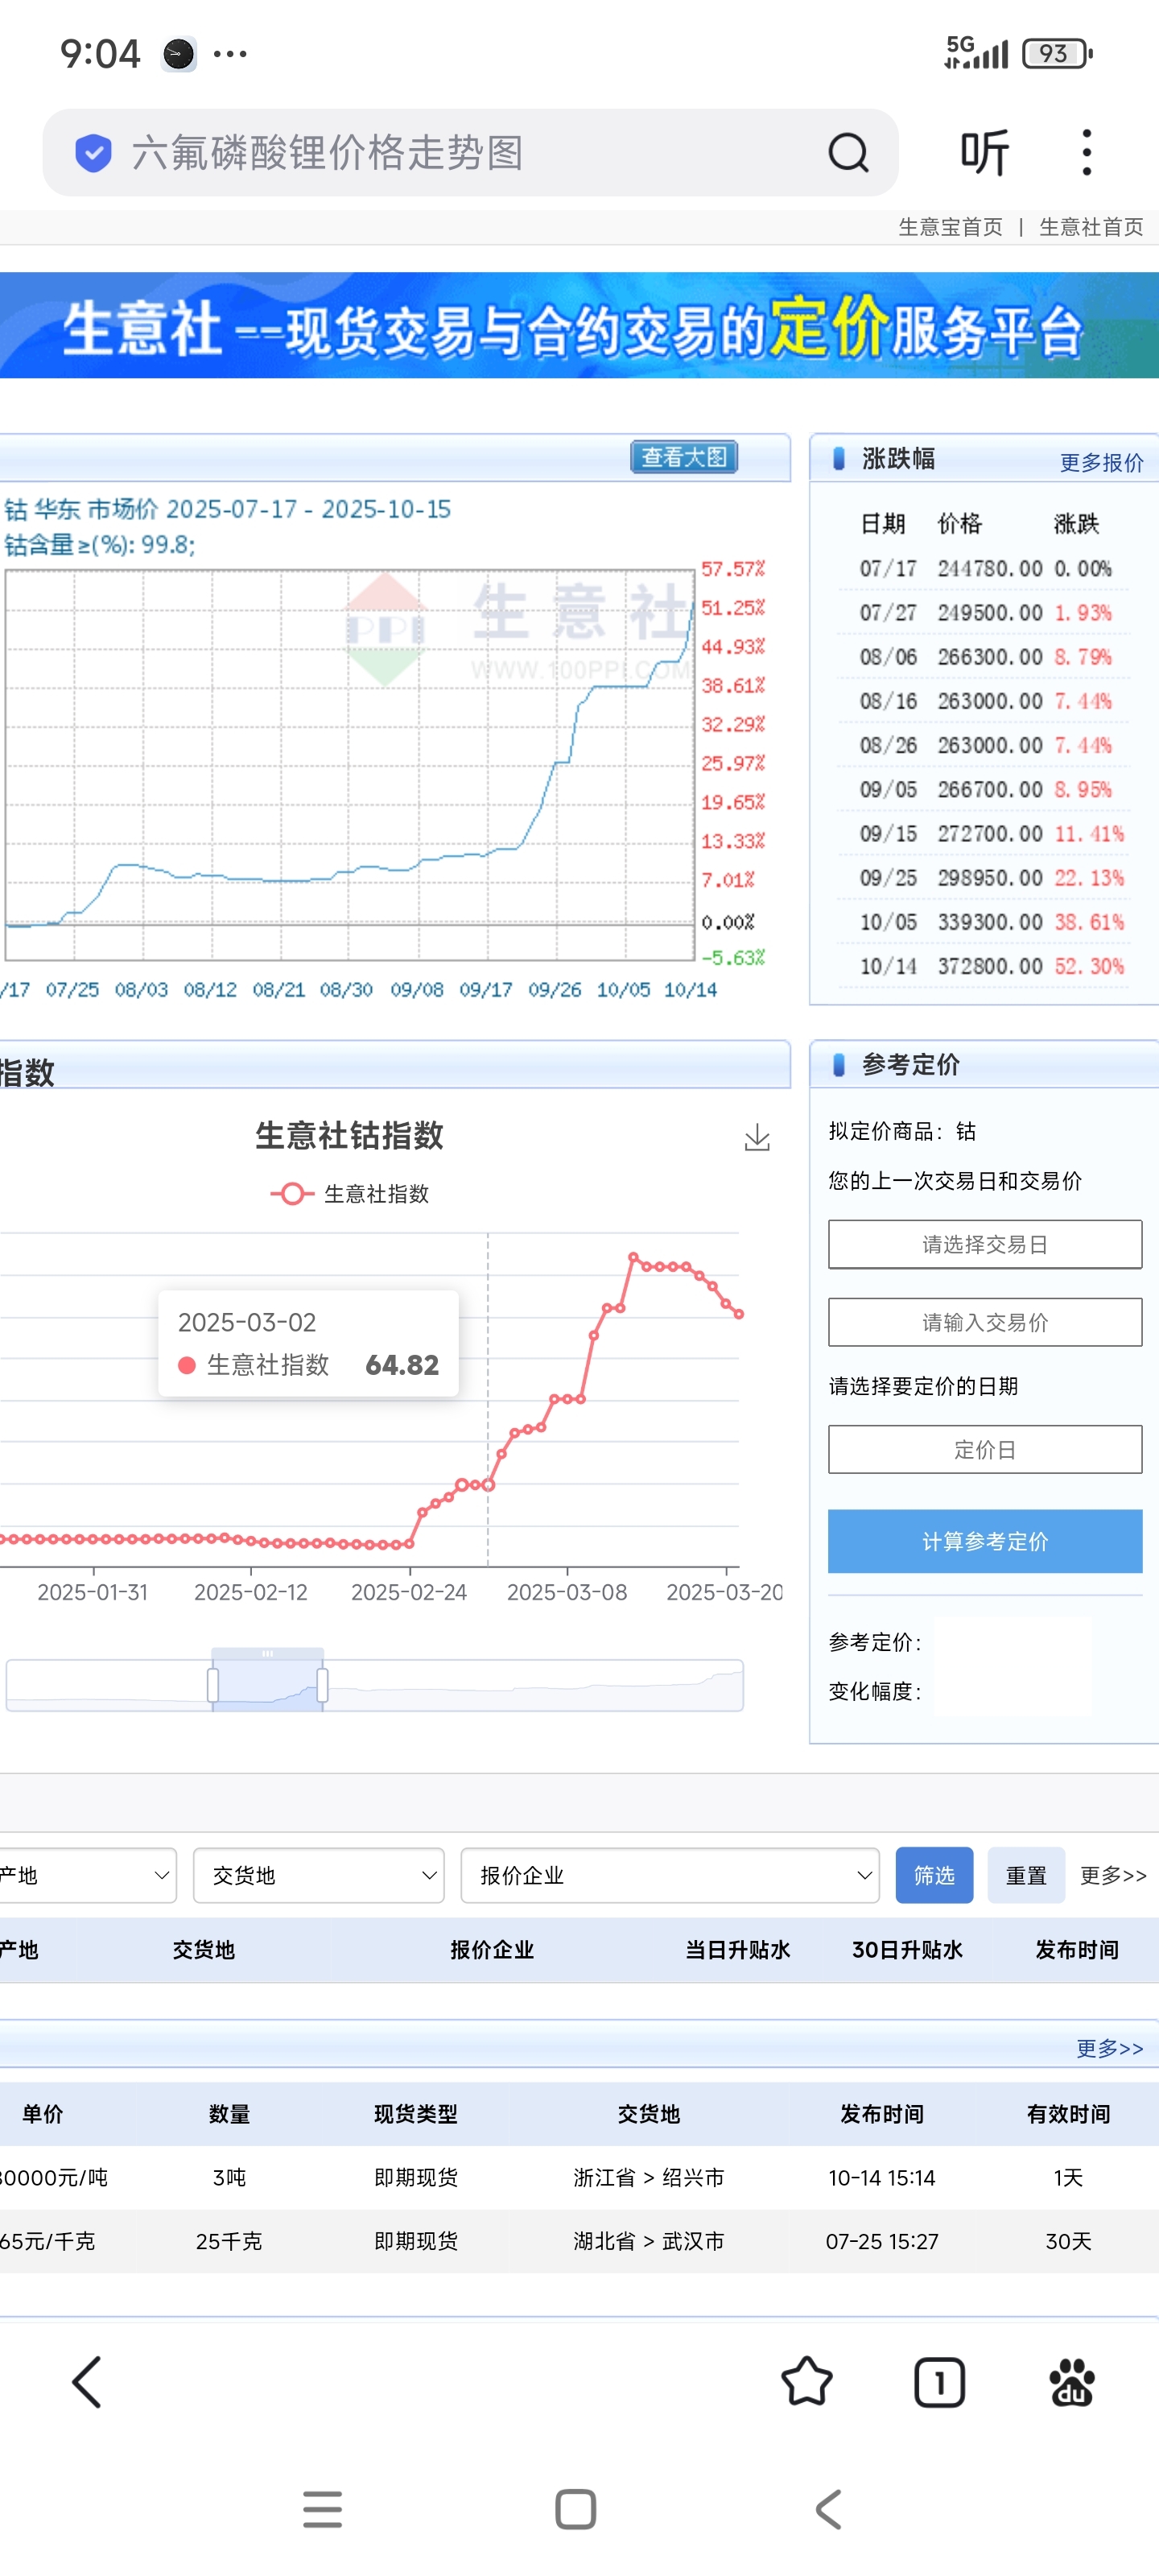
Task: Click 计算参考定价 button
Action: (x=985, y=1541)
